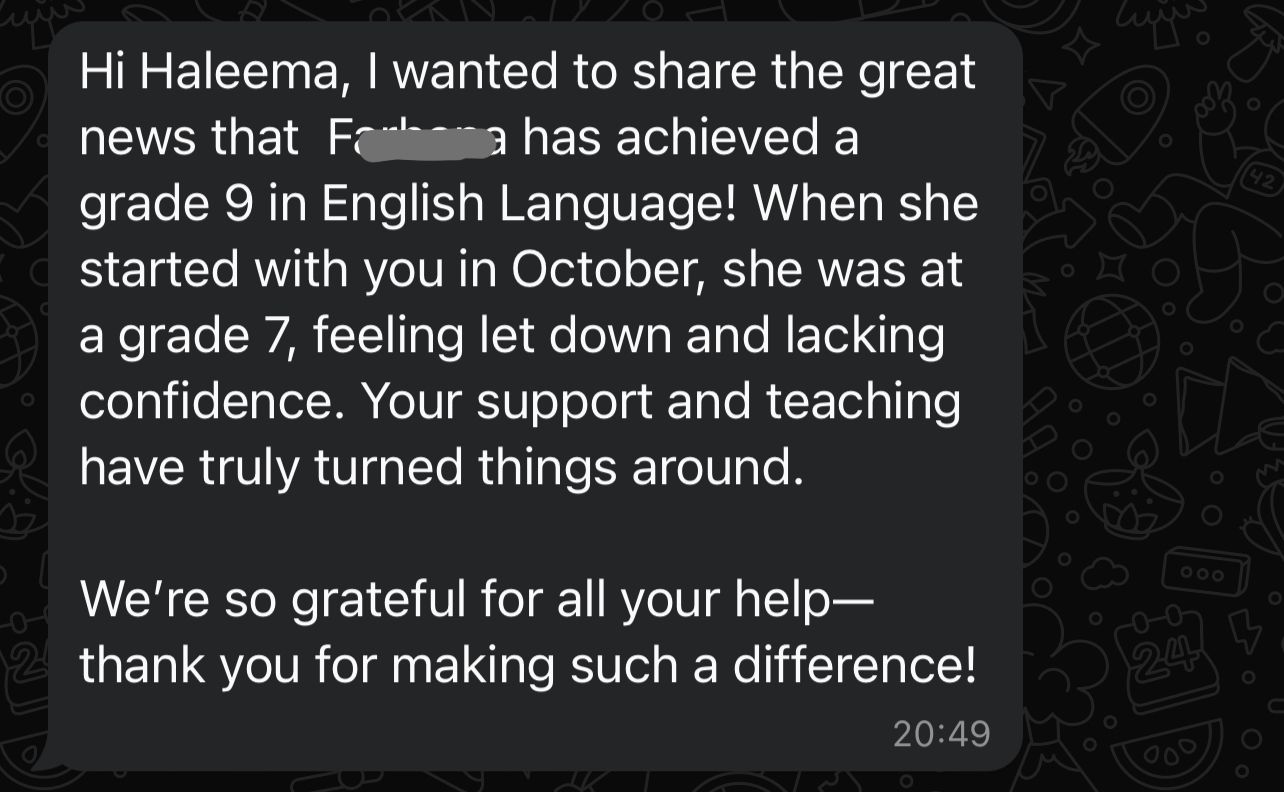
Task: Click the small cloud doodle
Action: [x=1102, y=573]
